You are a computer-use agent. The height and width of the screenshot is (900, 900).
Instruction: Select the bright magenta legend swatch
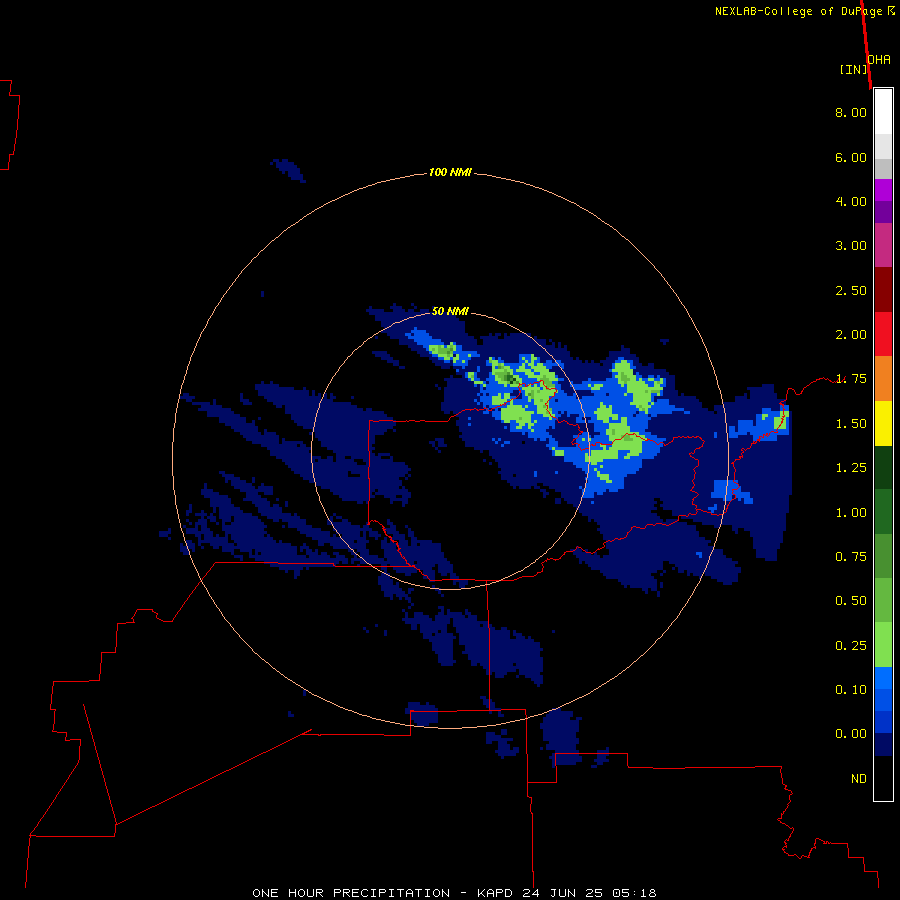(x=883, y=190)
